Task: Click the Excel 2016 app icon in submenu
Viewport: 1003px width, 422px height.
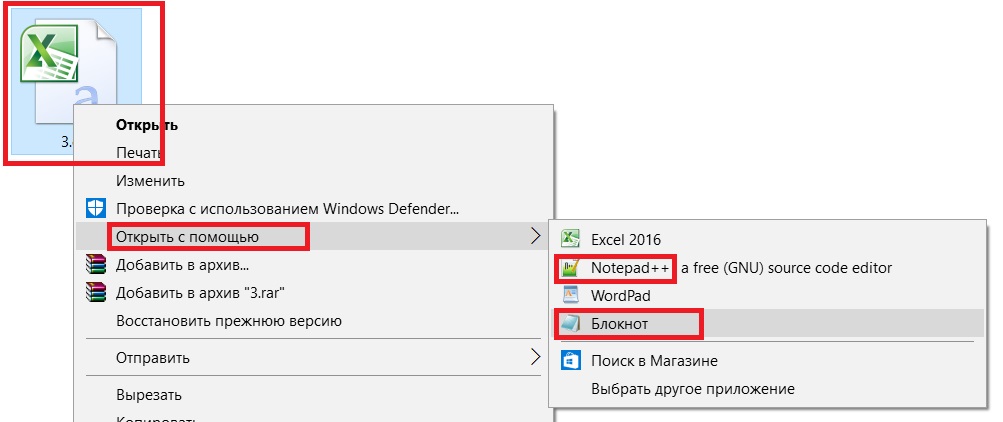Action: tap(571, 240)
